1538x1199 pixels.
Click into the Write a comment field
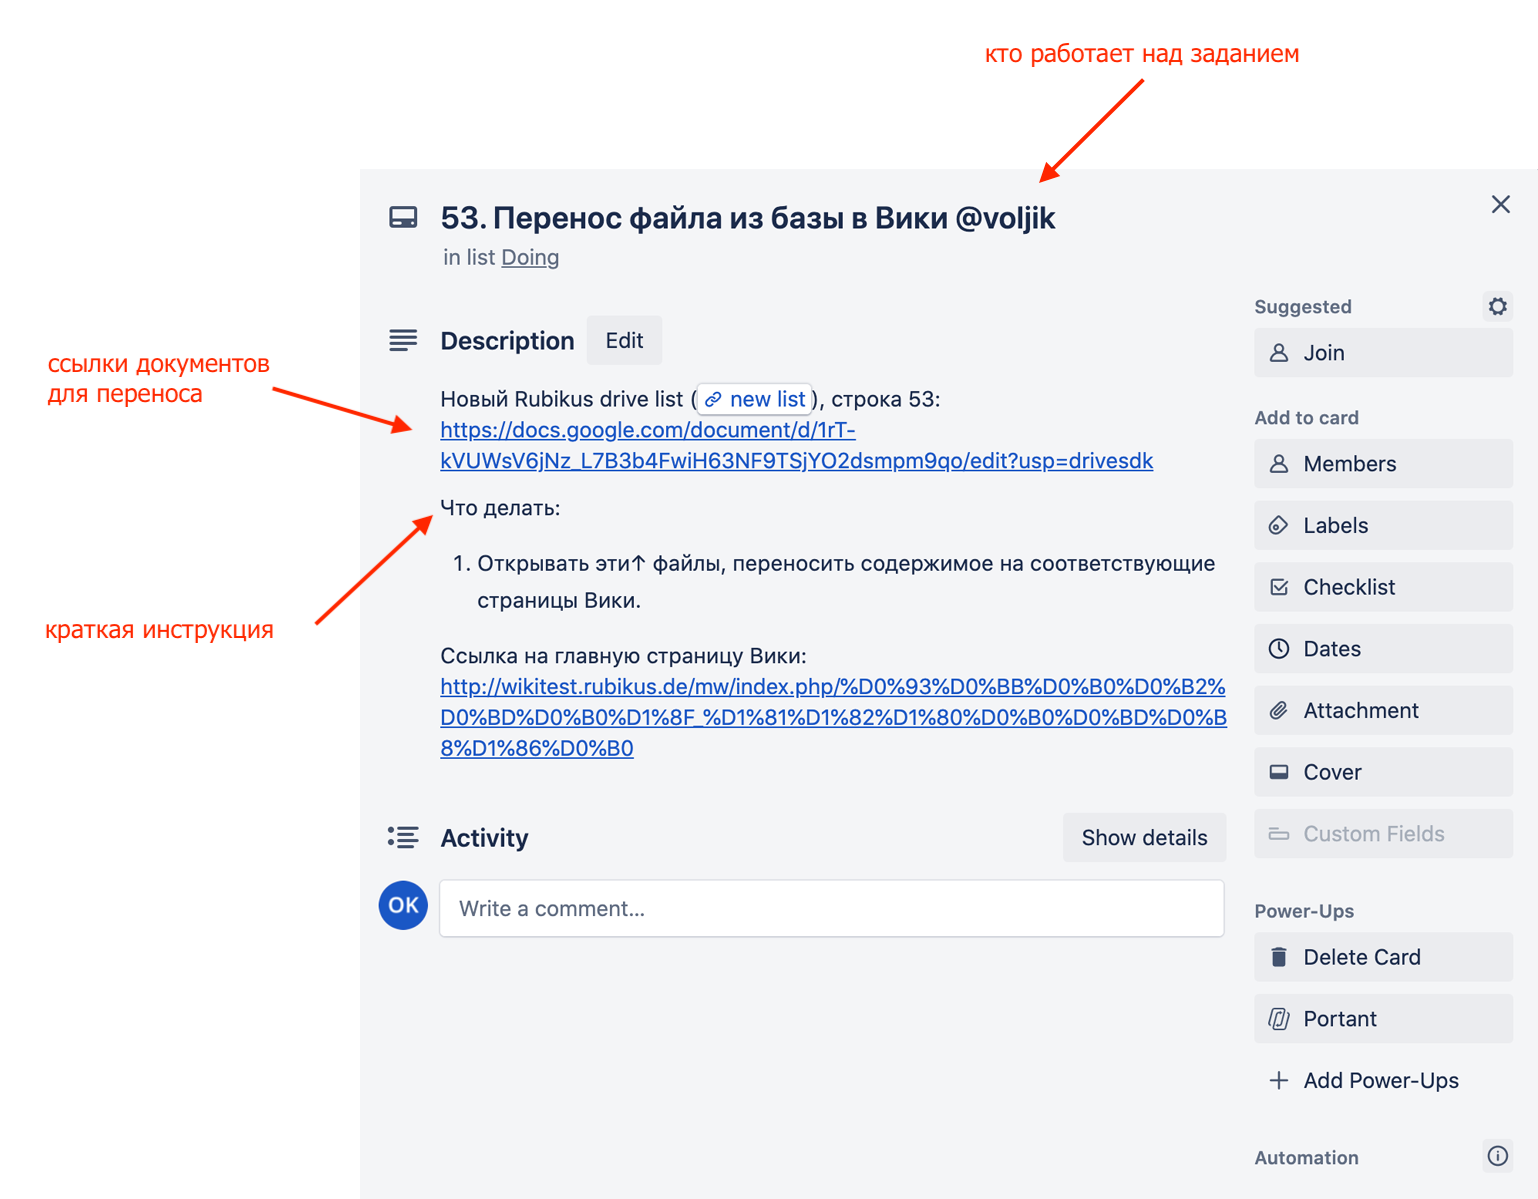pyautogui.click(x=831, y=909)
